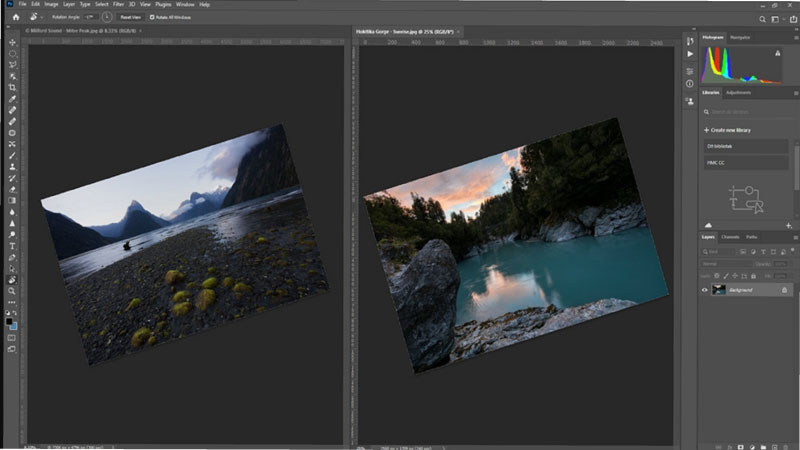Click Create new library

point(728,130)
